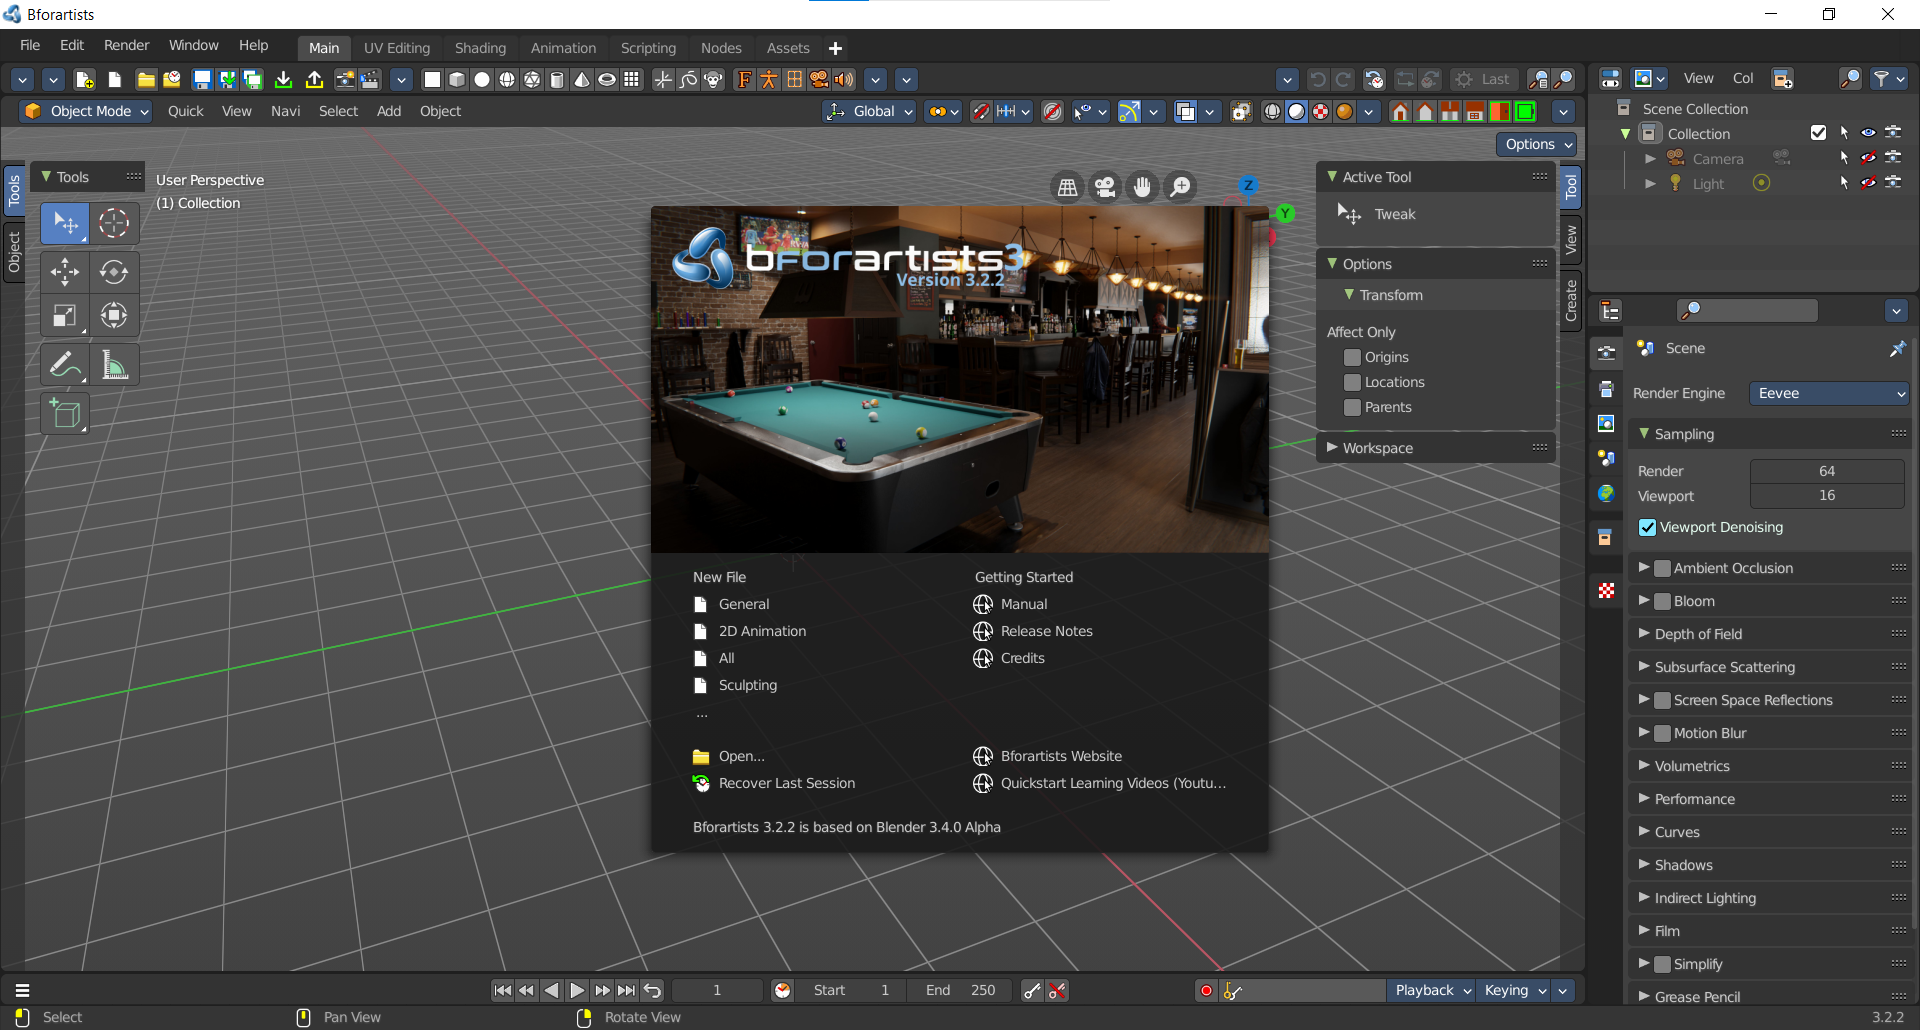Open the Global orientation dropdown
1920x1030 pixels.
tap(869, 112)
